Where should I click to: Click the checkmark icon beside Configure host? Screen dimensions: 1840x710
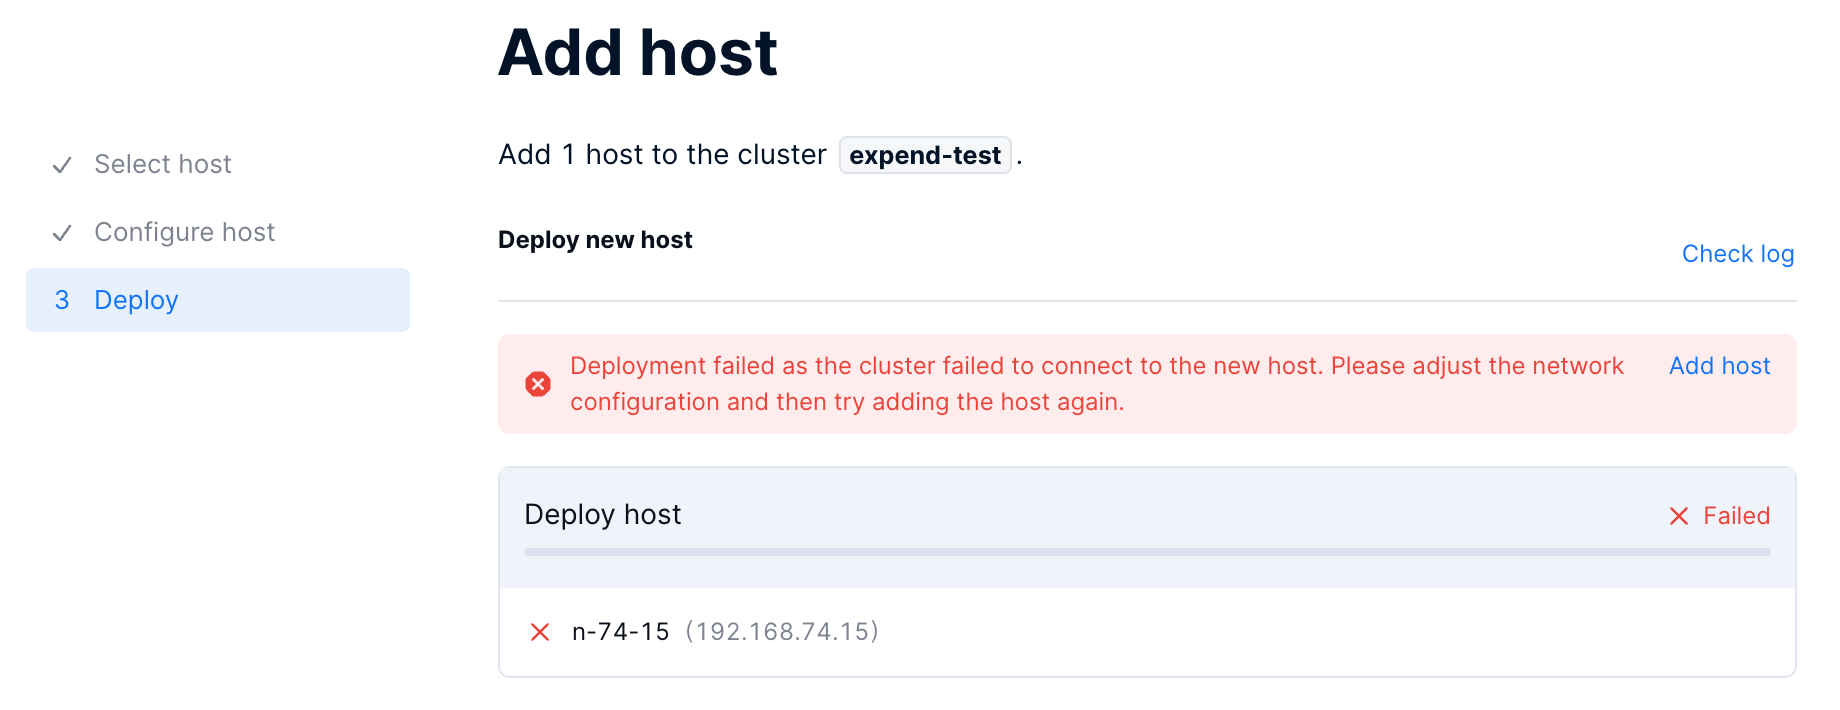tap(62, 233)
